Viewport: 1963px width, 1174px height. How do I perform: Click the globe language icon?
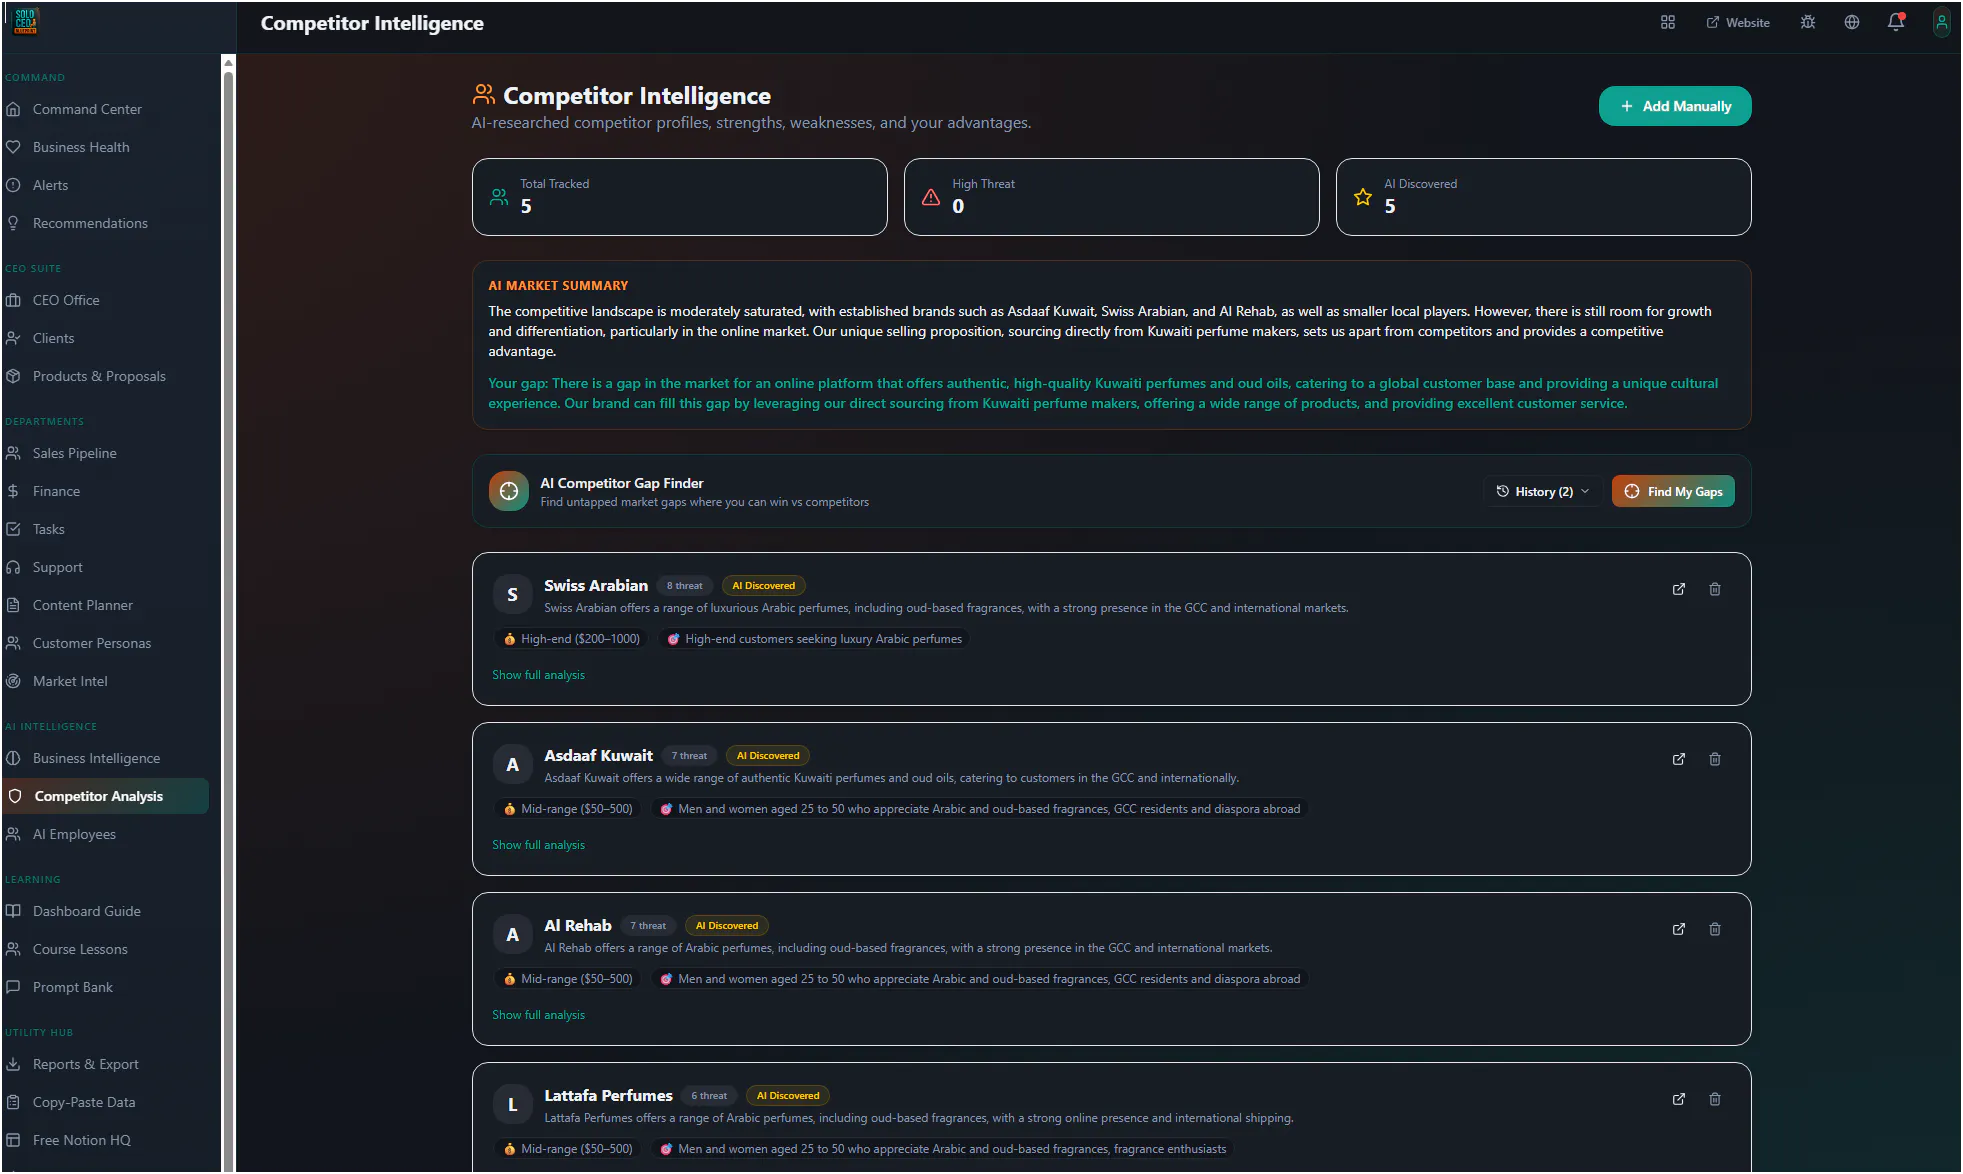coord(1852,22)
